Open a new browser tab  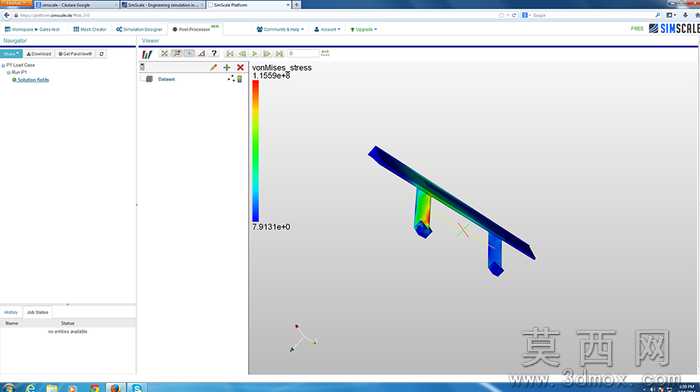click(x=296, y=4)
